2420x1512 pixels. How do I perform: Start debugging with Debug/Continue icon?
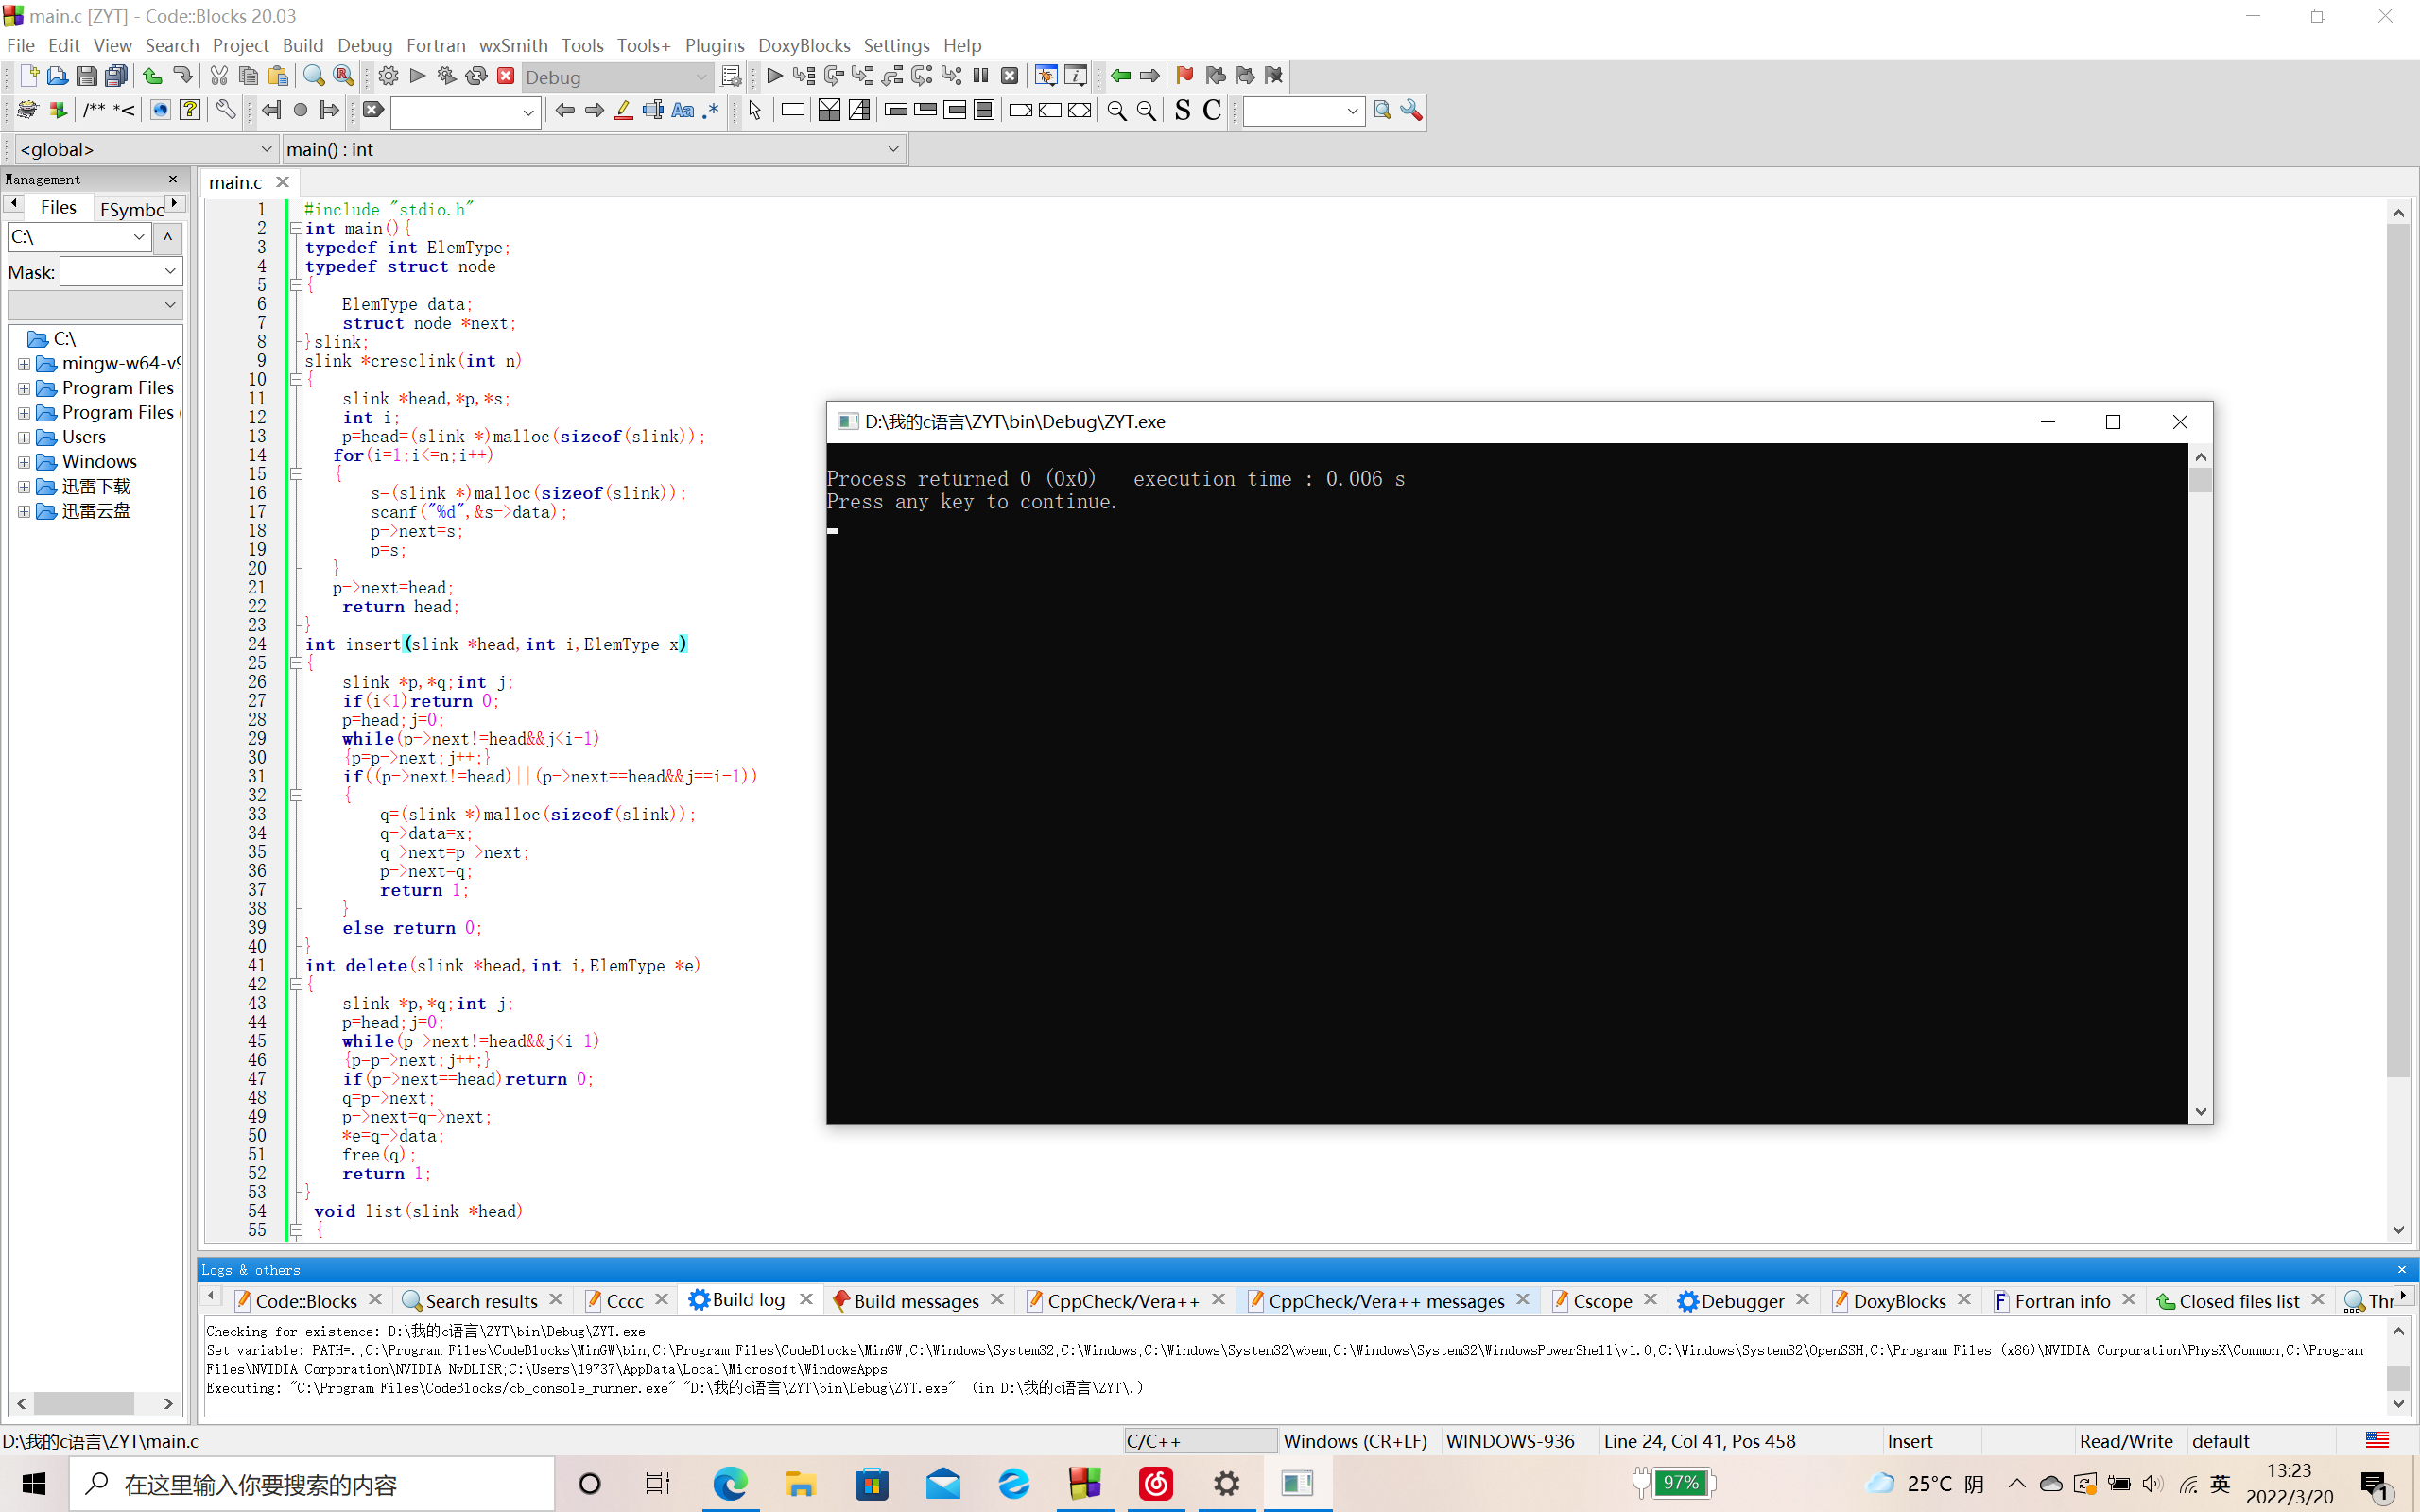(774, 76)
